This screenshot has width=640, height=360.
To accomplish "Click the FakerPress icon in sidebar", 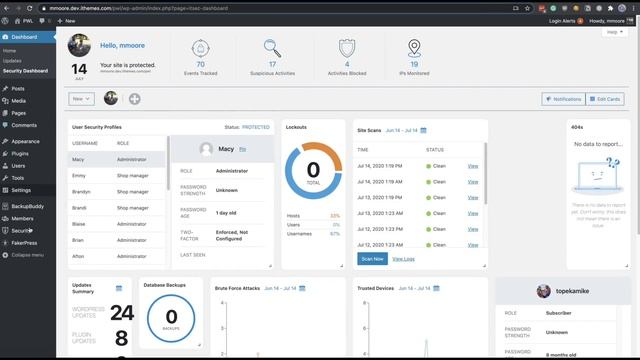I will point(5,243).
